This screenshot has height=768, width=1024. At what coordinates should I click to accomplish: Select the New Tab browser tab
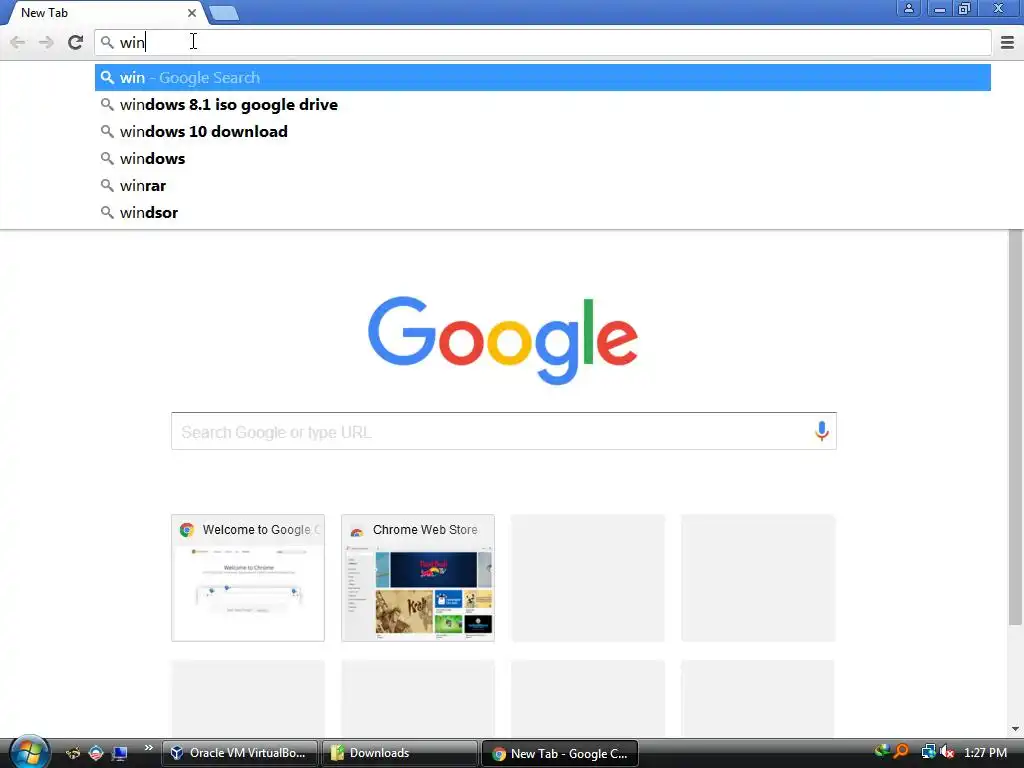click(x=104, y=13)
